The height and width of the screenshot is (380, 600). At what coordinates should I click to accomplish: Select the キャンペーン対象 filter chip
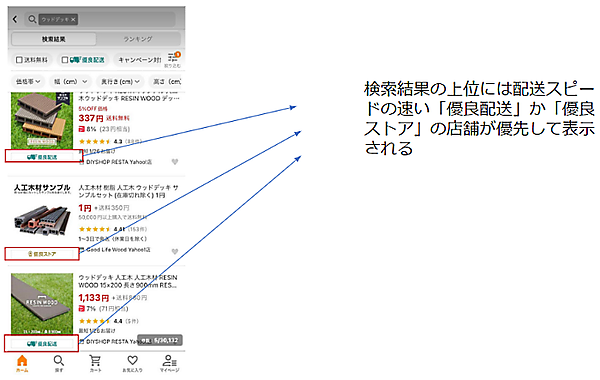[140, 60]
